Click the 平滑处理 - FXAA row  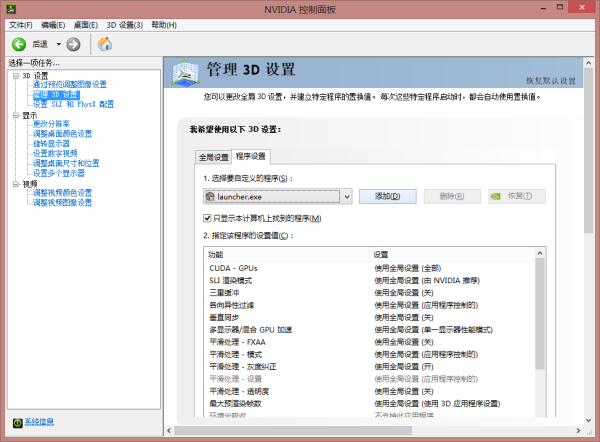coord(370,342)
